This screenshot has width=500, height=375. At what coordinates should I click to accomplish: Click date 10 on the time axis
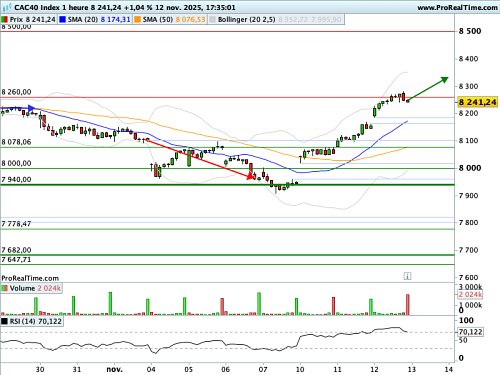pyautogui.click(x=300, y=369)
